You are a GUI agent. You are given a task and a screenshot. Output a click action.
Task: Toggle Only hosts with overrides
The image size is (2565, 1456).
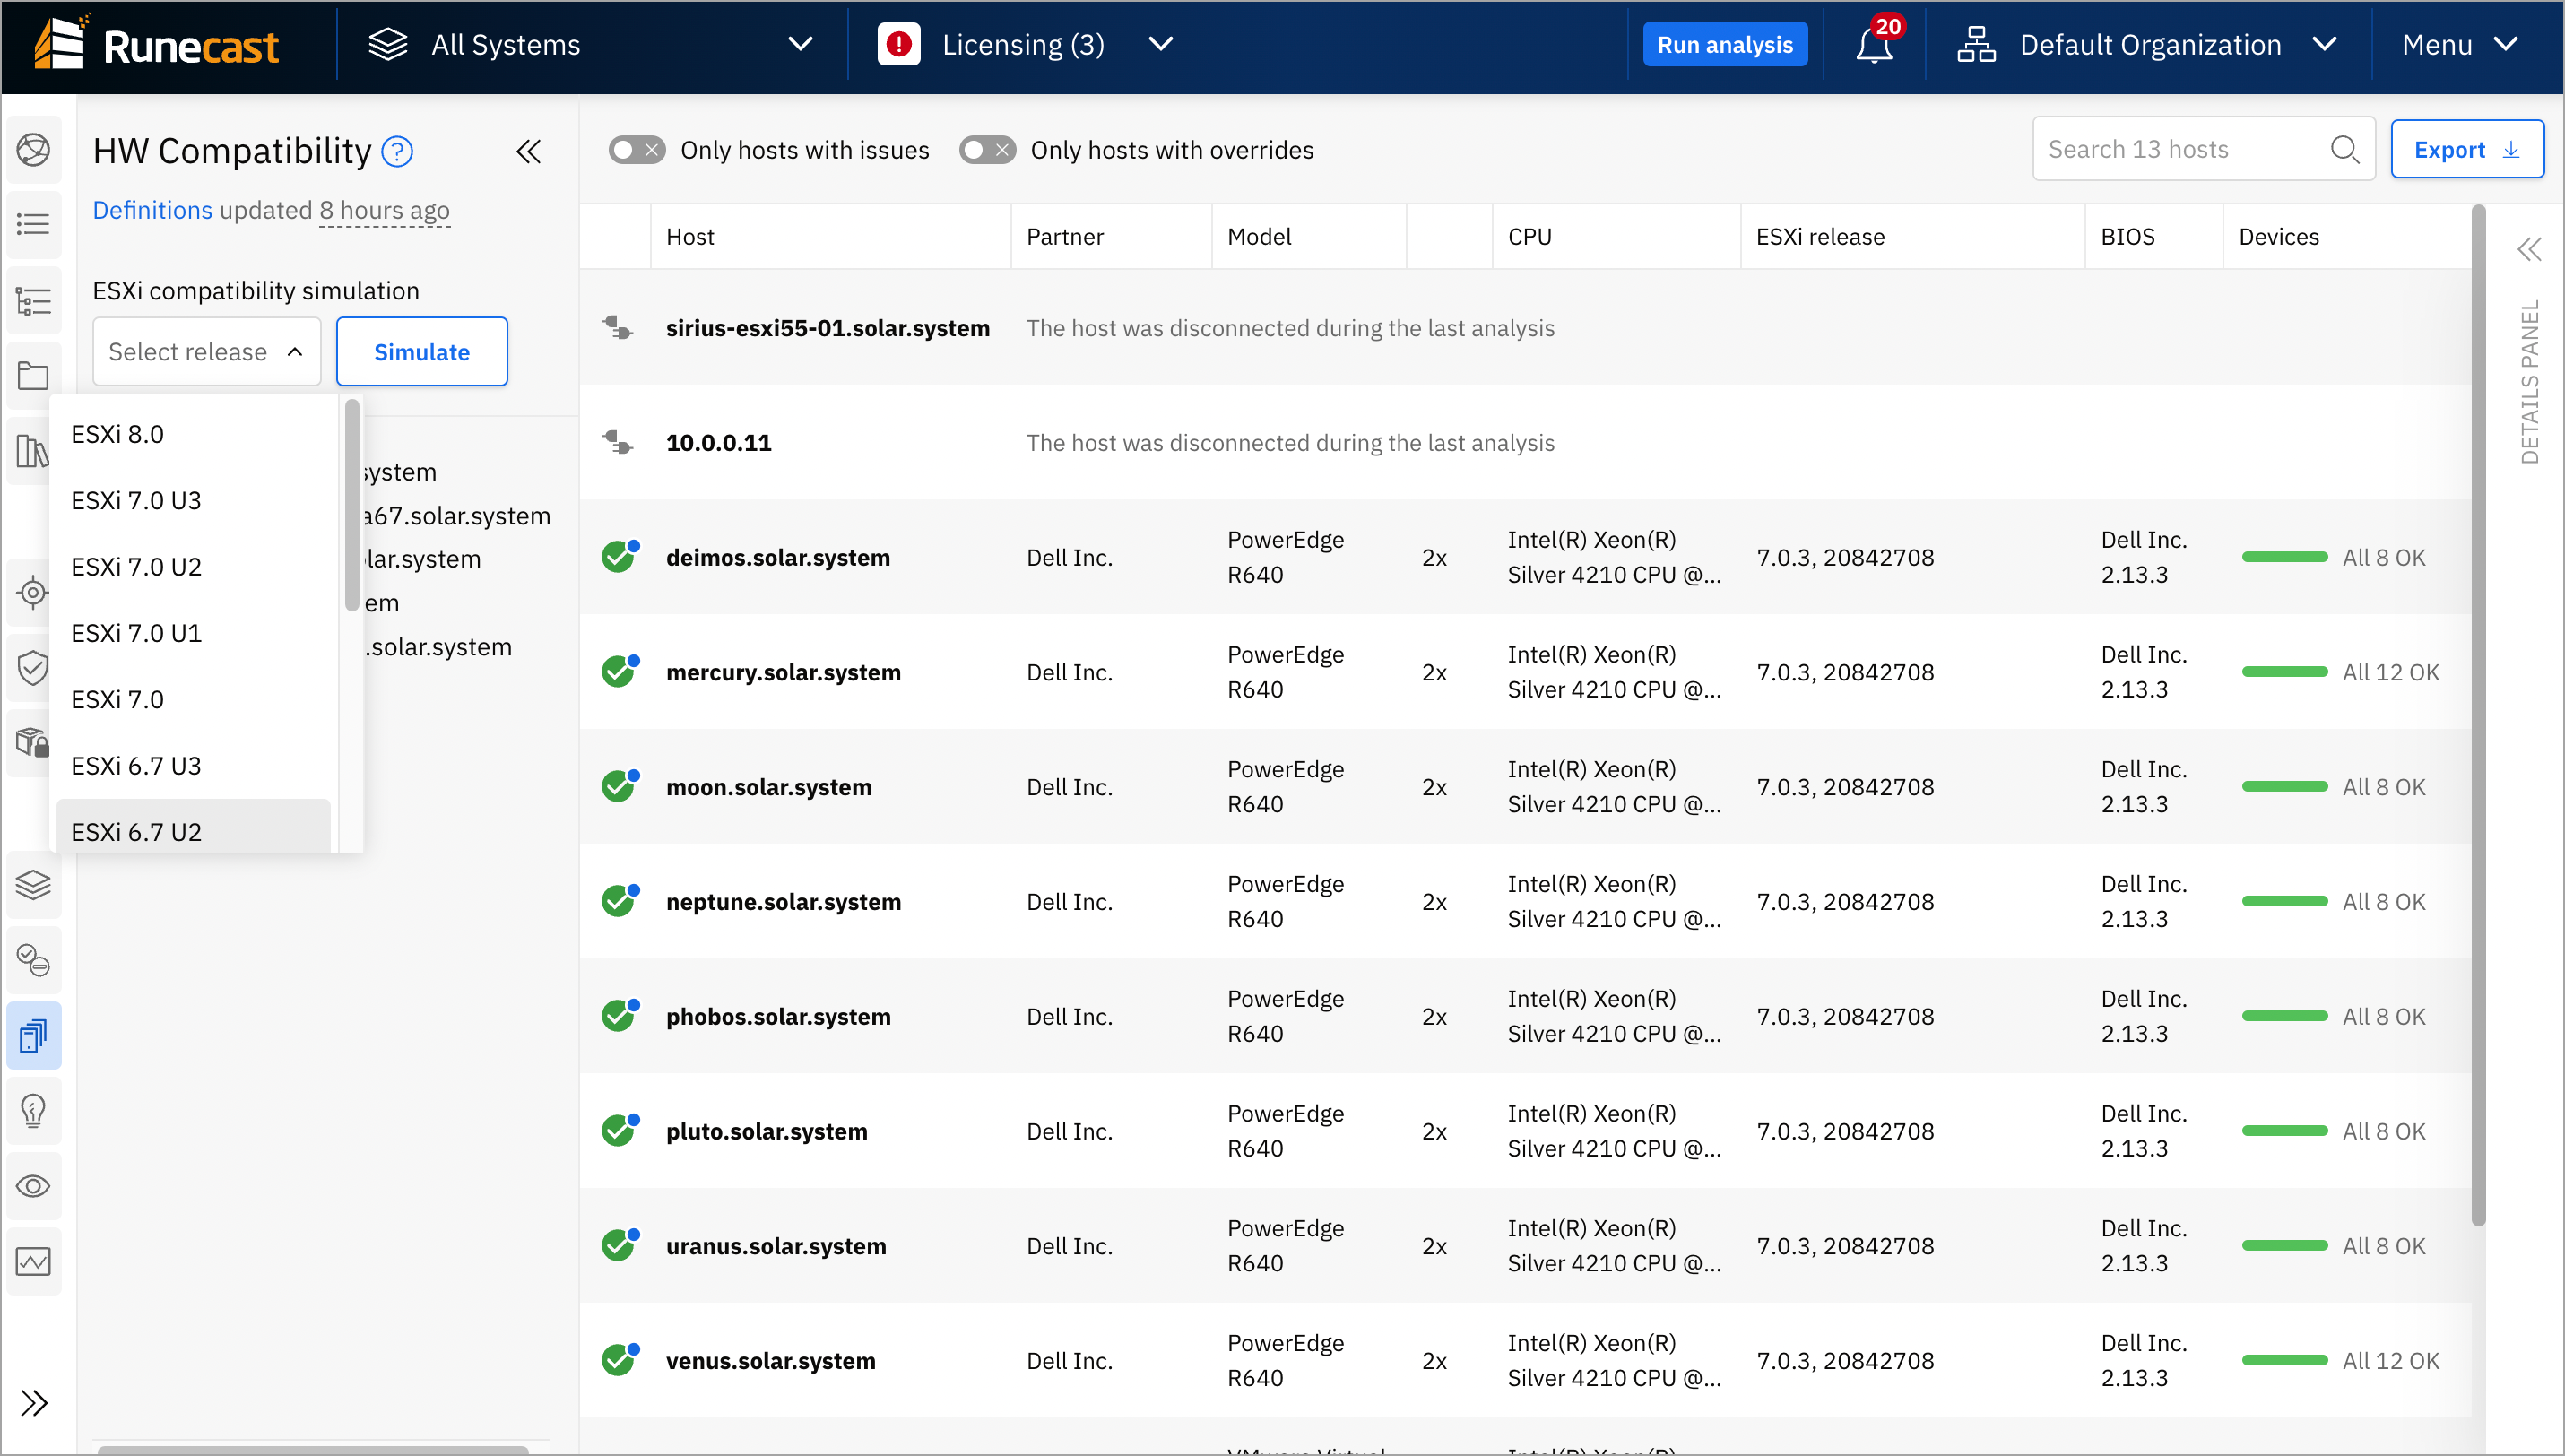coord(987,150)
